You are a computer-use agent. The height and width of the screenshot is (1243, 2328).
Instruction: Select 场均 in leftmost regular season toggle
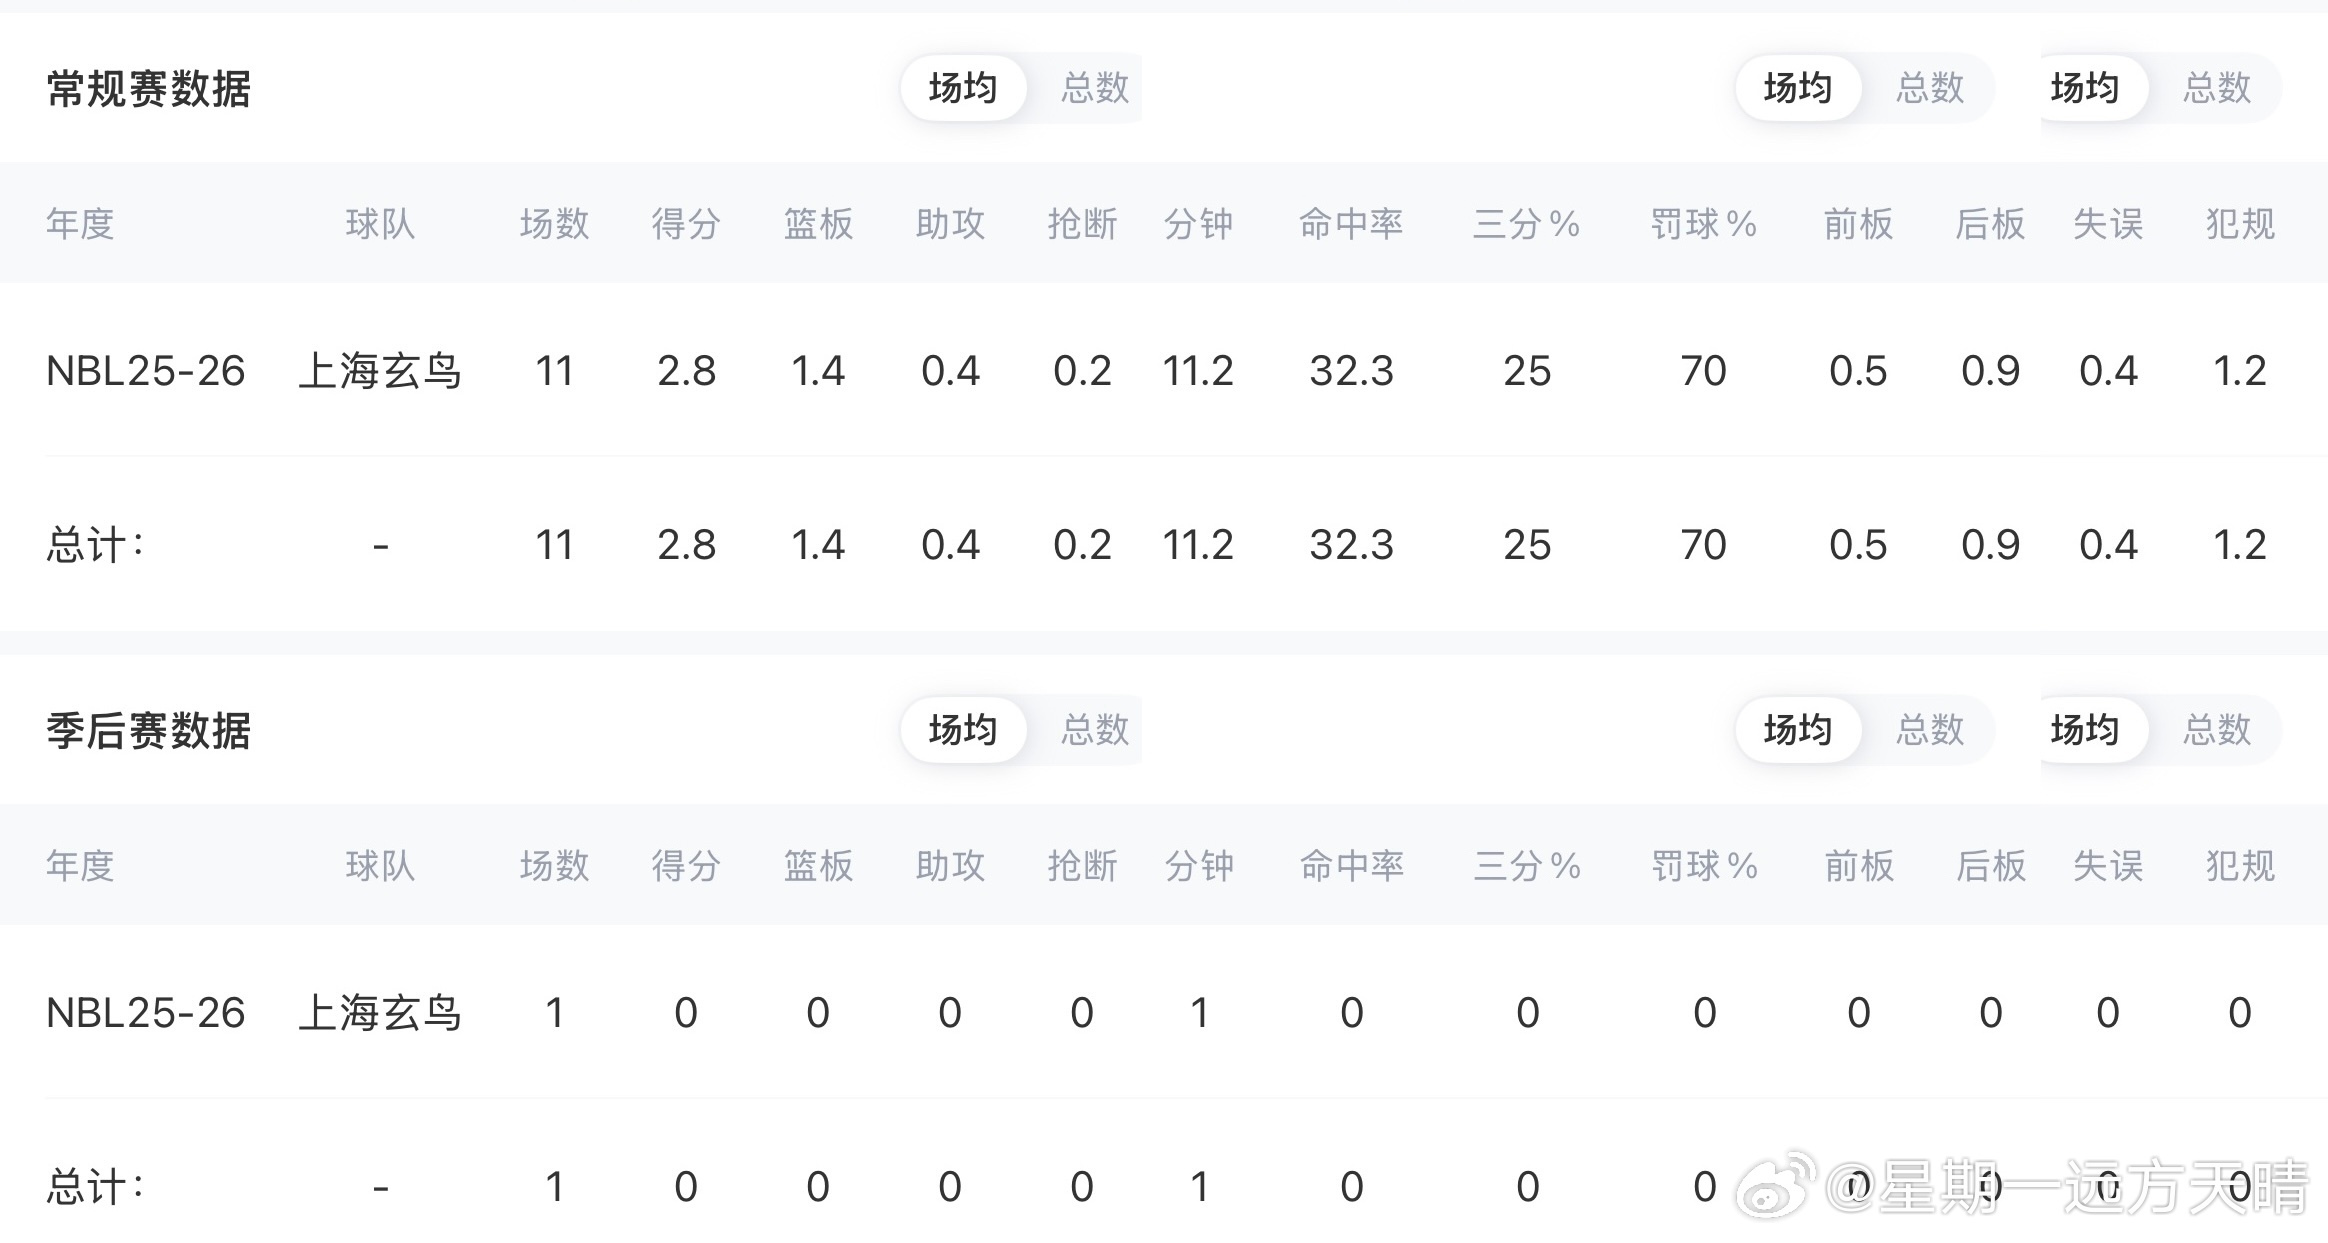963,88
